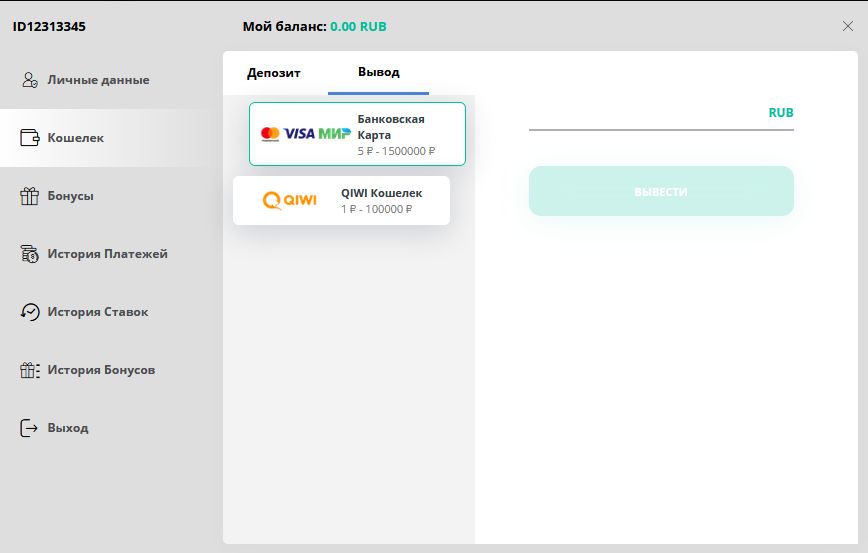
Task: Click the ID12313345 account label
Action: tap(49, 27)
